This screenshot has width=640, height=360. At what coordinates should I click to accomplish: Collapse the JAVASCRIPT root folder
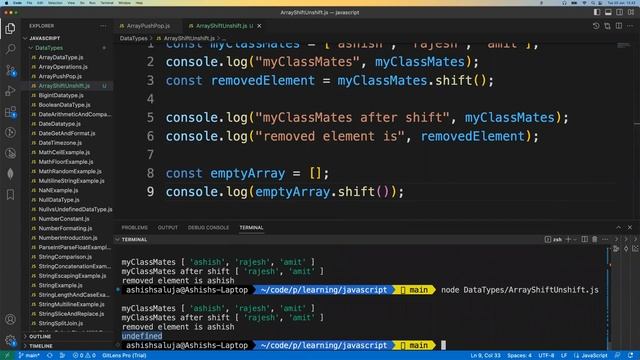pos(43,38)
